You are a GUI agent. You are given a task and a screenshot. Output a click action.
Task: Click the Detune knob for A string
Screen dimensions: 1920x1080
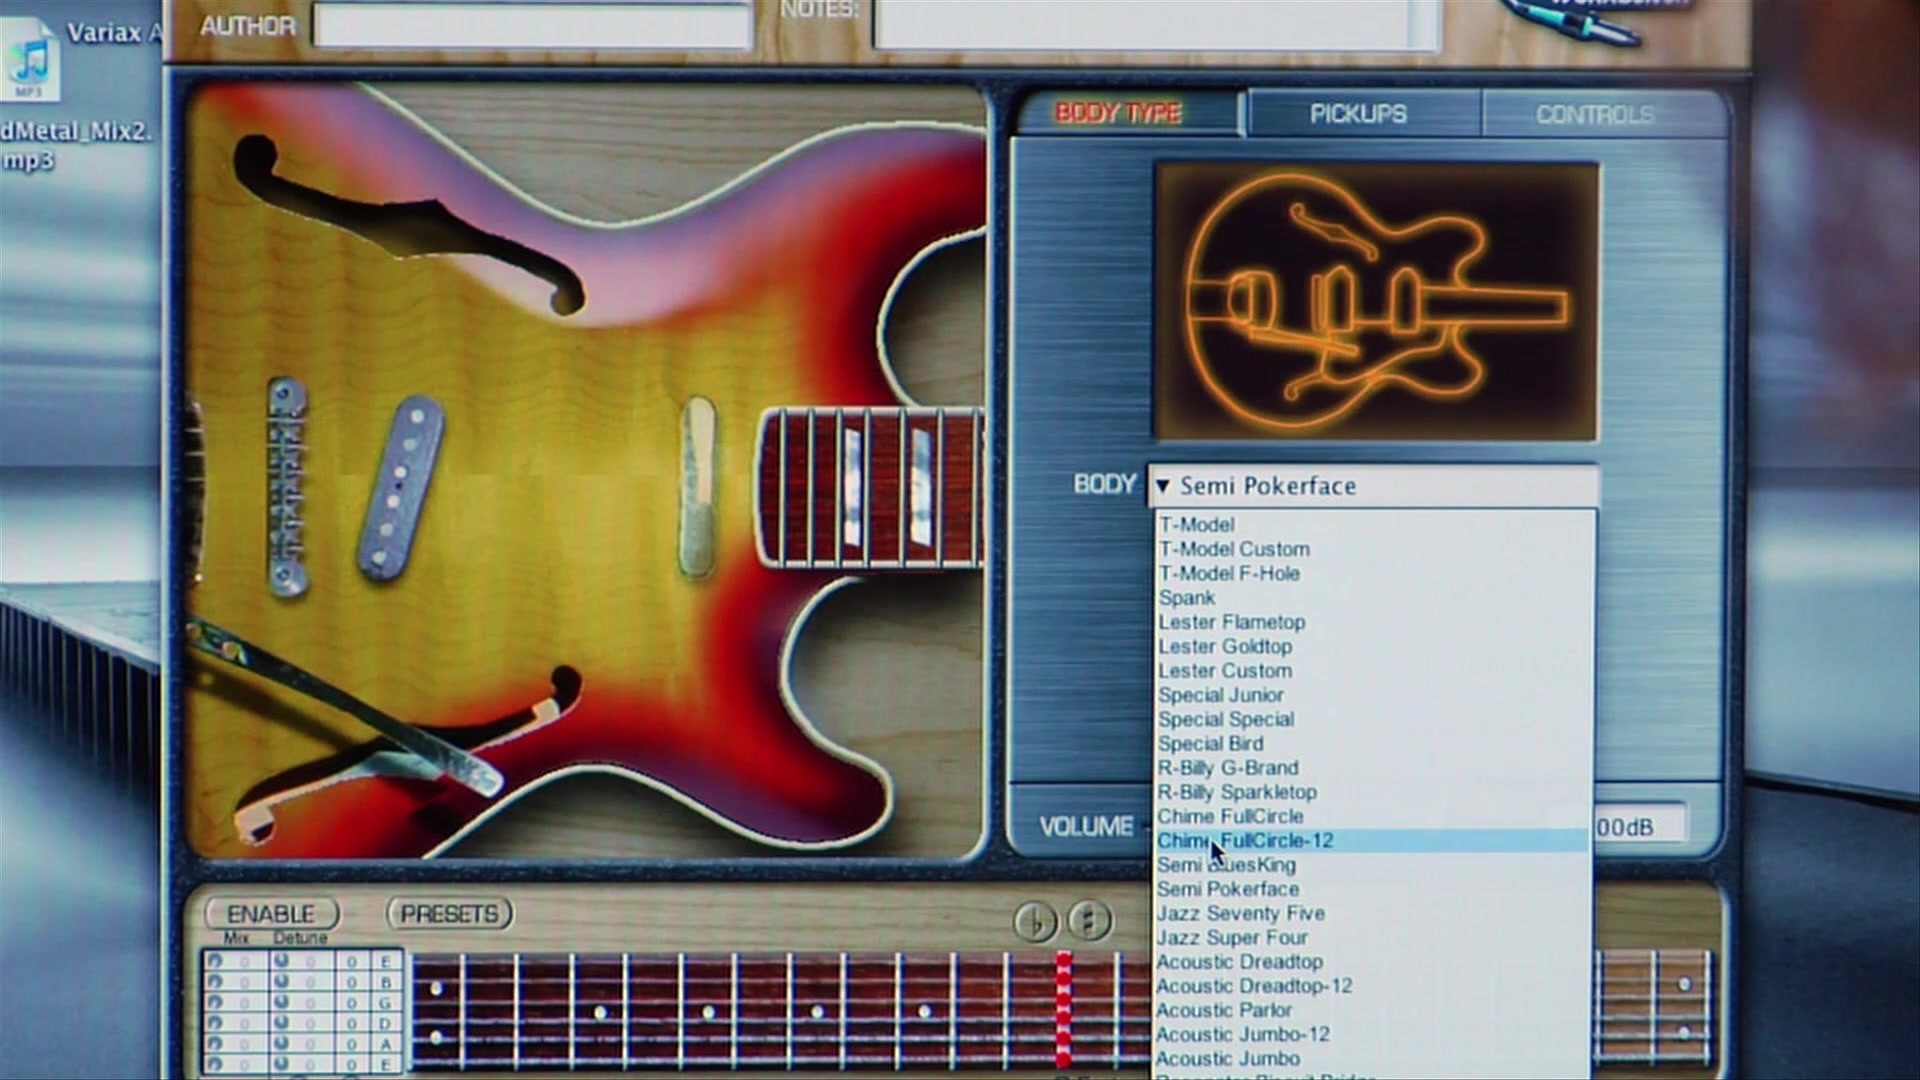[x=281, y=1044]
